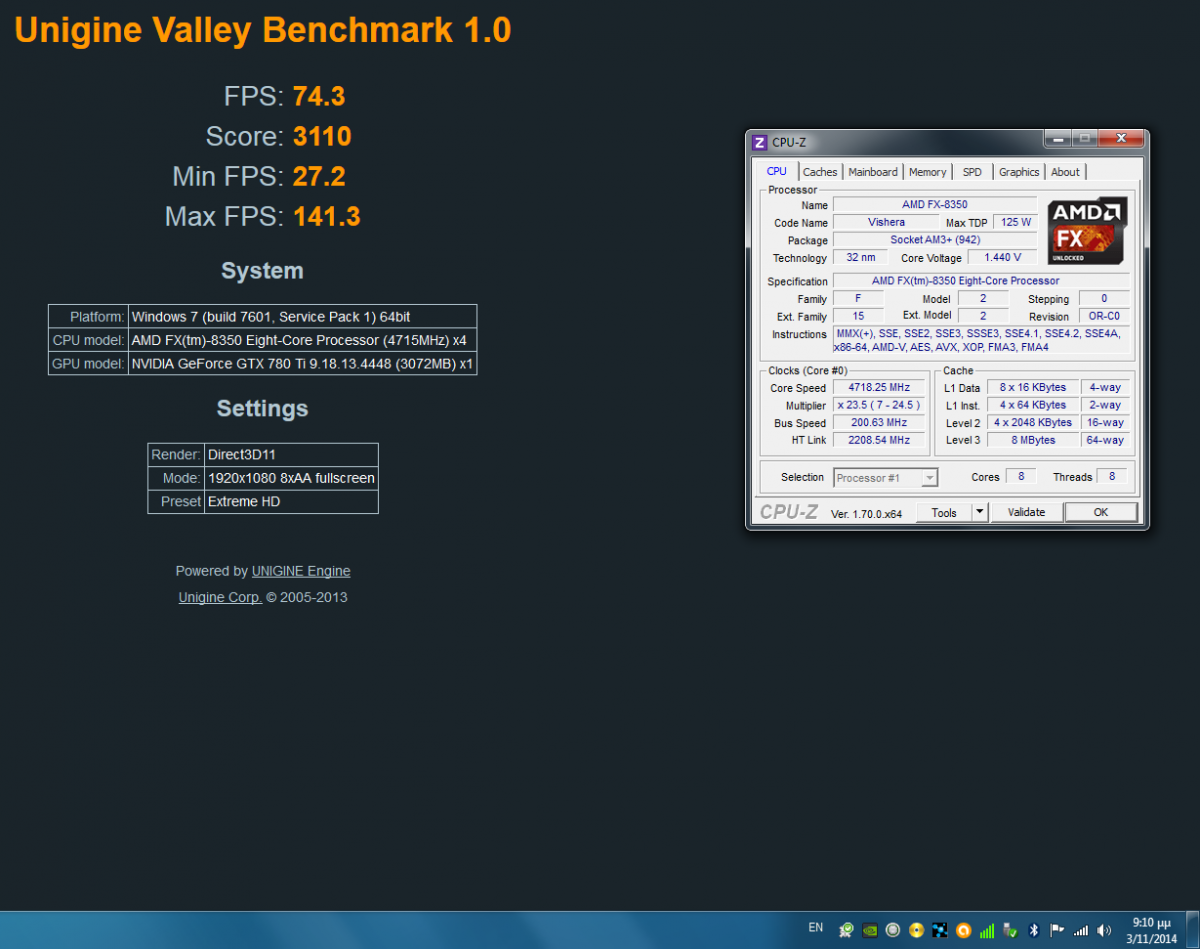Open the Action Center flag icon
Viewport: 1200px width, 949px height.
pos(1057,931)
